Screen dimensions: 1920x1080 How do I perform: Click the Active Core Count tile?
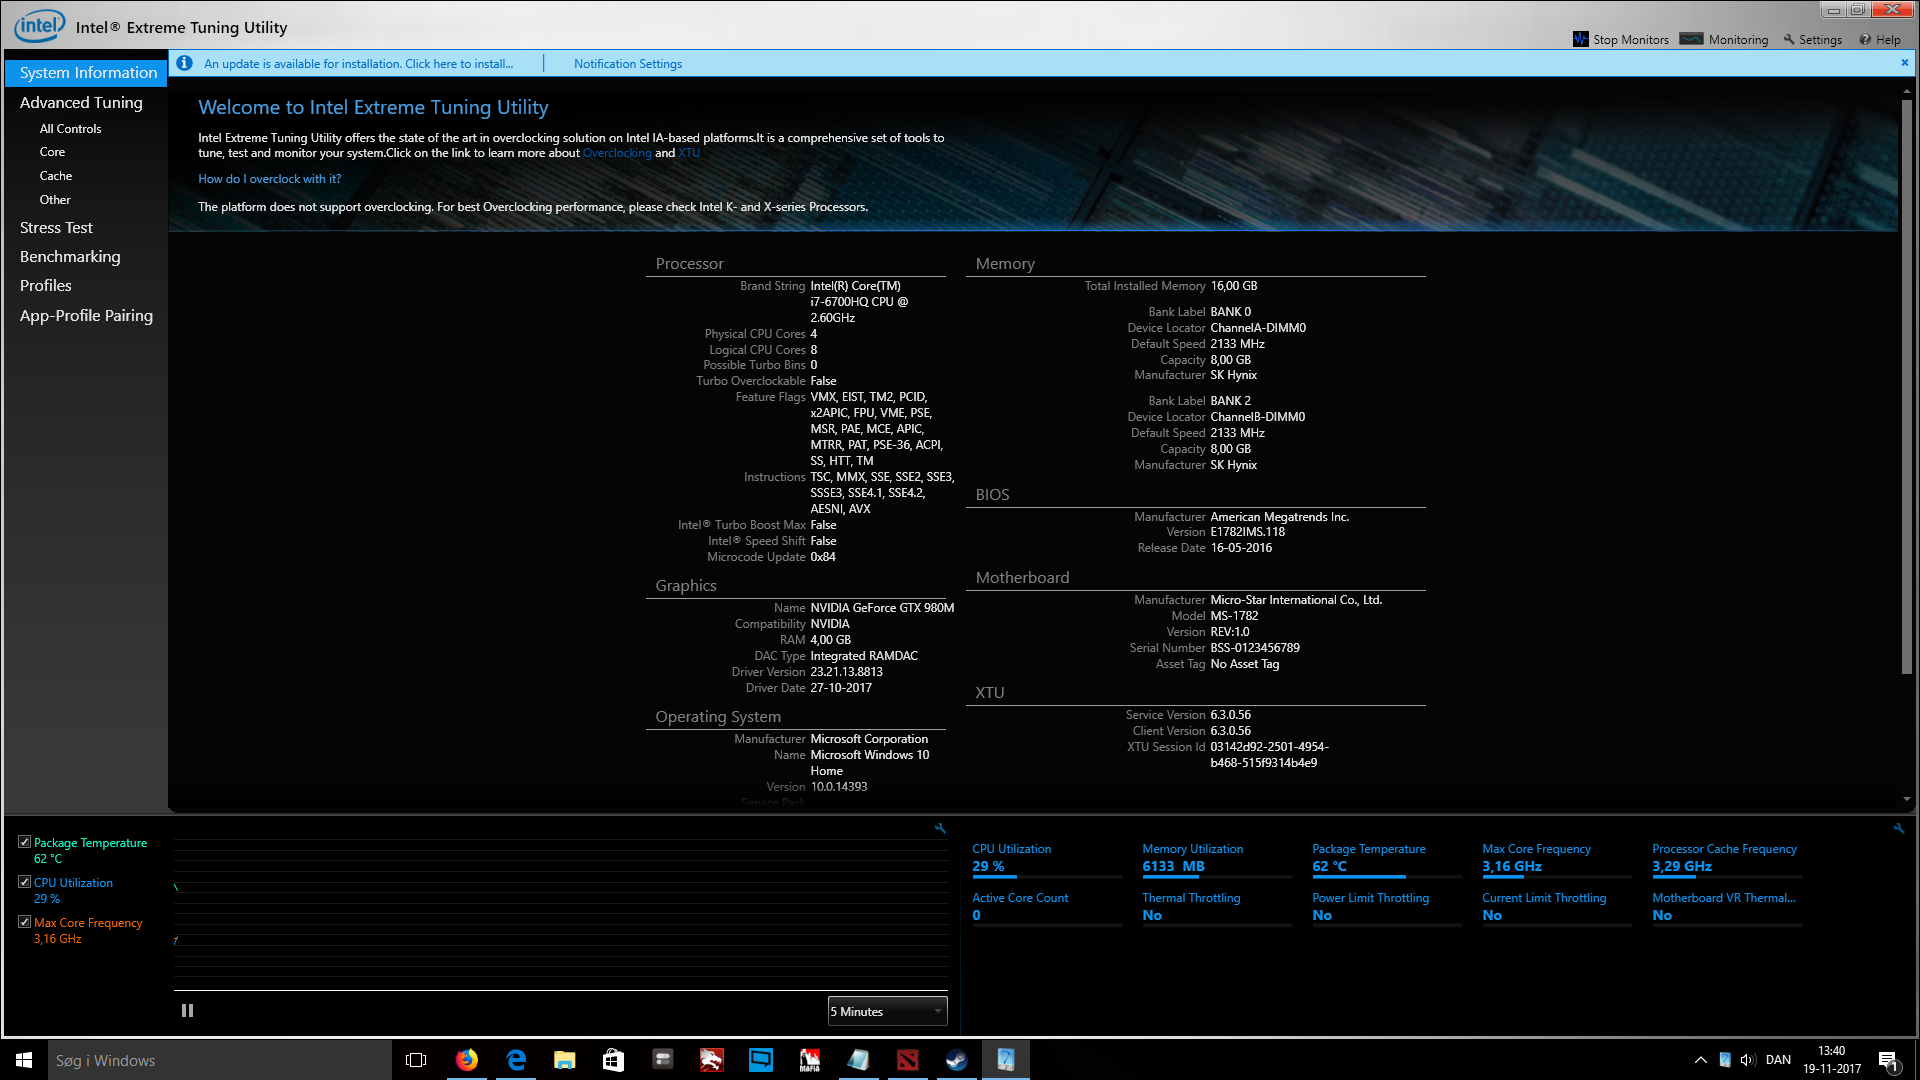(1047, 909)
